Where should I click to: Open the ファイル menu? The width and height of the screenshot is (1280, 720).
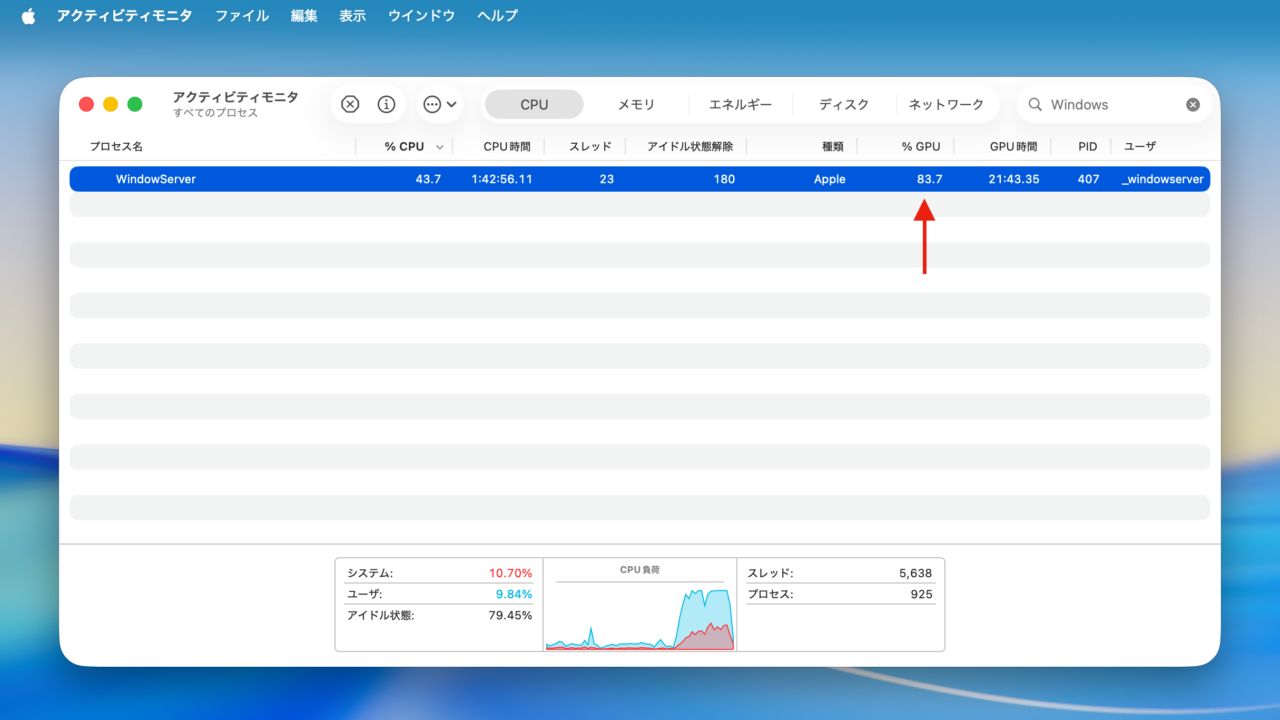241,15
